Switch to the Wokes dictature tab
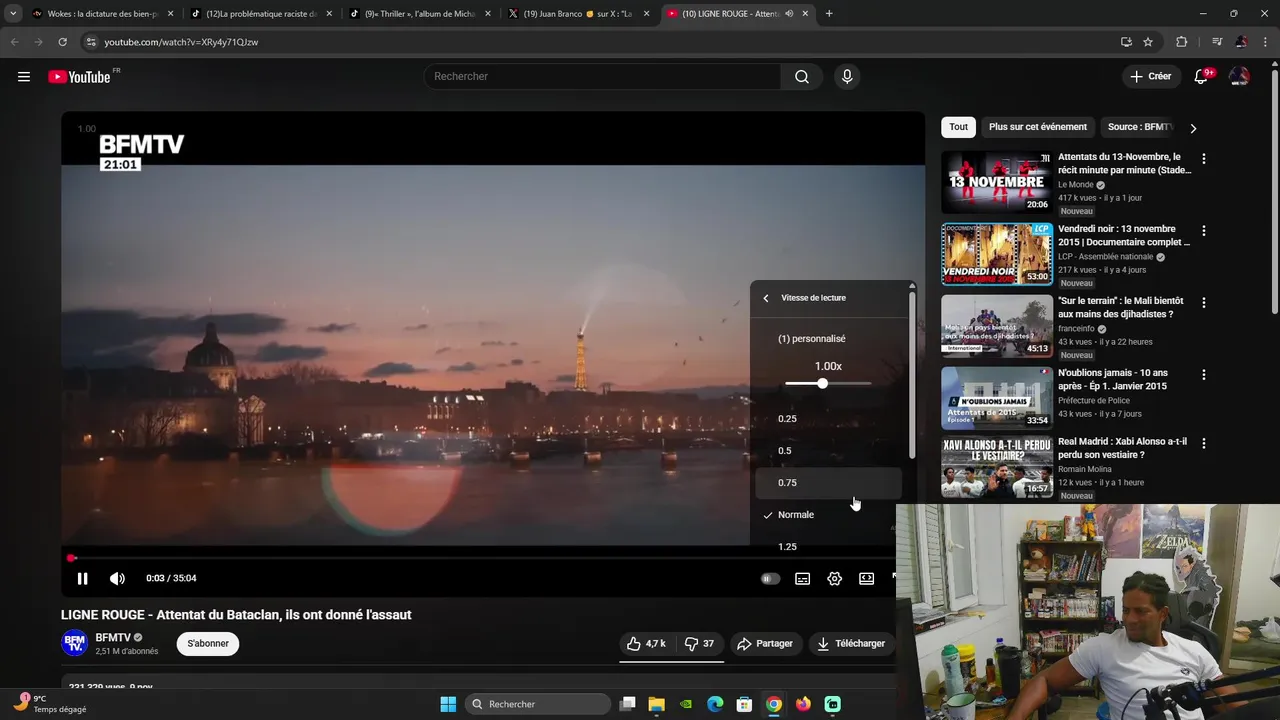 pos(102,14)
